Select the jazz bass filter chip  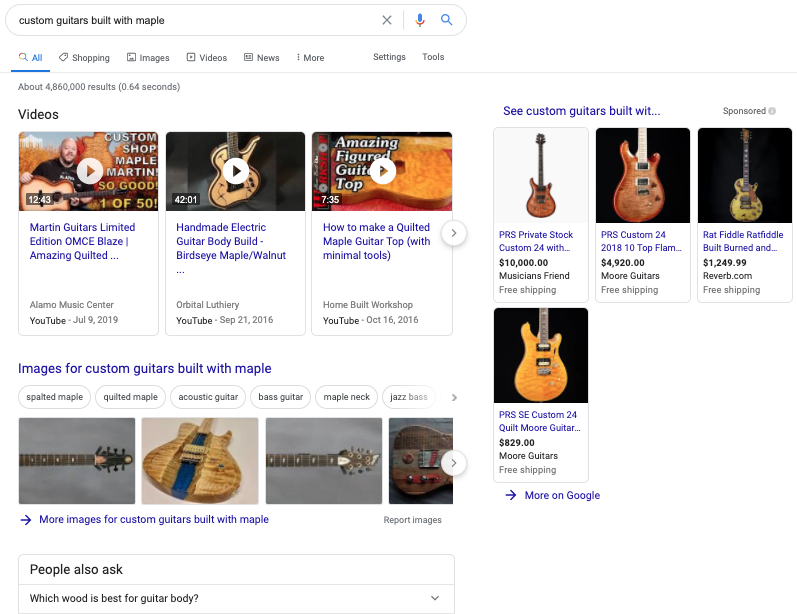(x=409, y=397)
